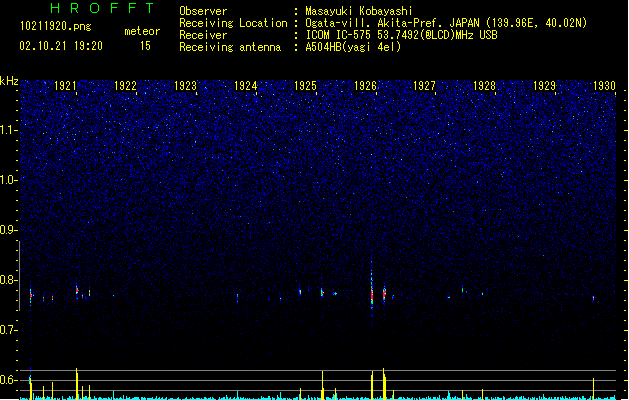This screenshot has height=400, width=629.
Task: Click the 0.8 kHz axis label
Action: (8, 280)
